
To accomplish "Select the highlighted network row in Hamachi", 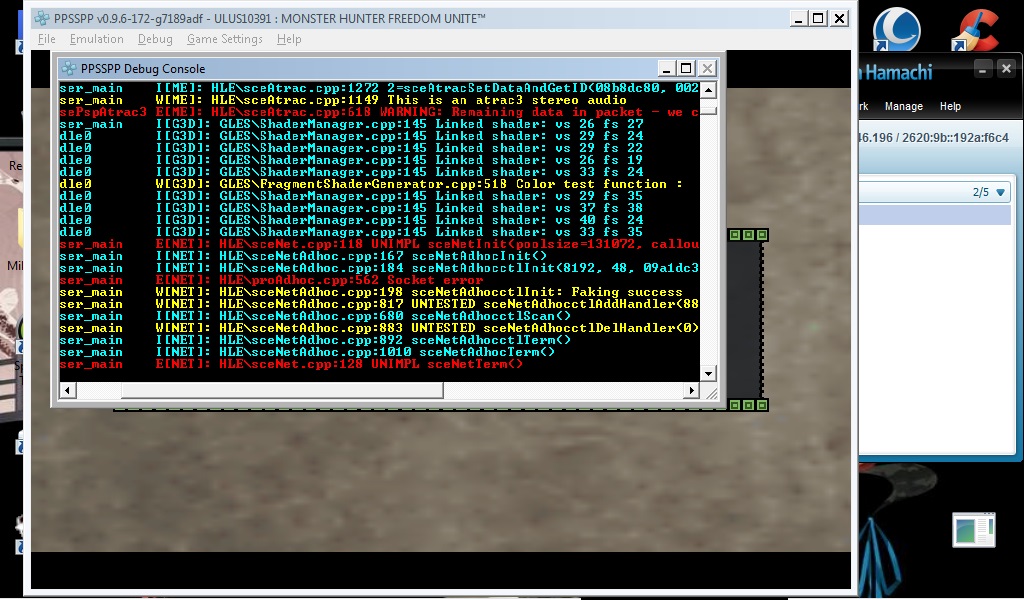I will coord(935,215).
